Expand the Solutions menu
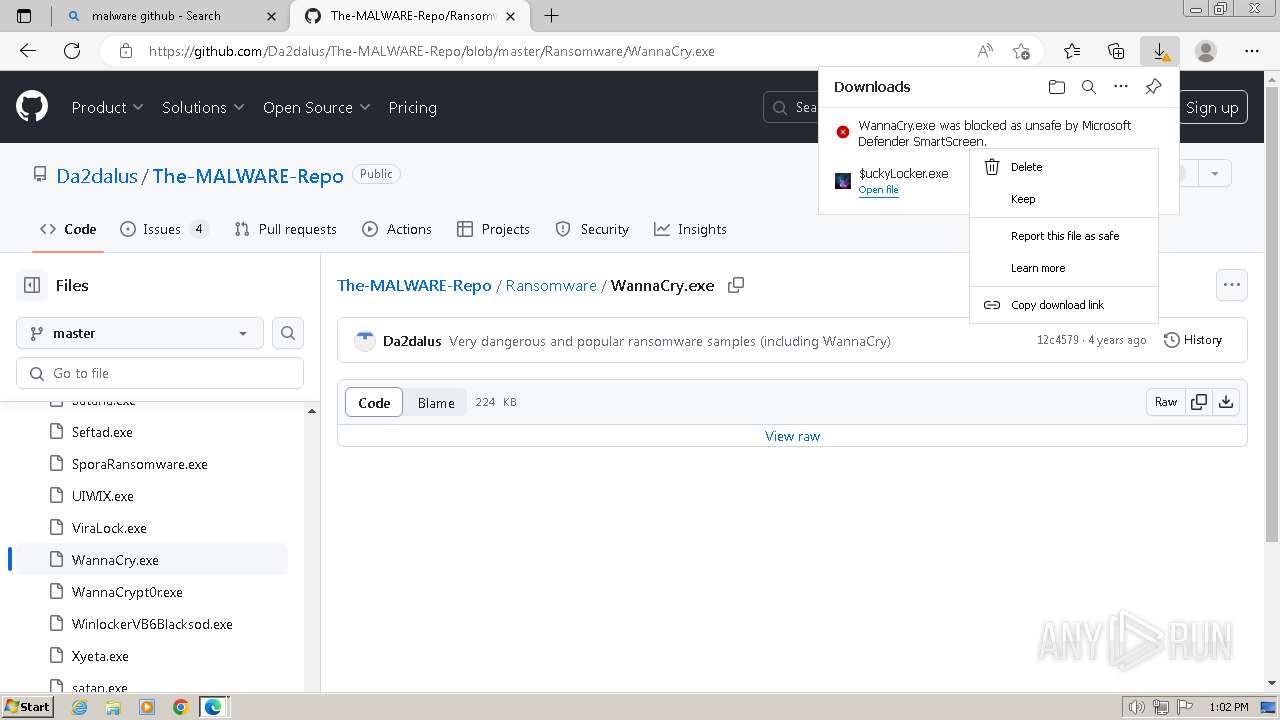 tap(203, 107)
